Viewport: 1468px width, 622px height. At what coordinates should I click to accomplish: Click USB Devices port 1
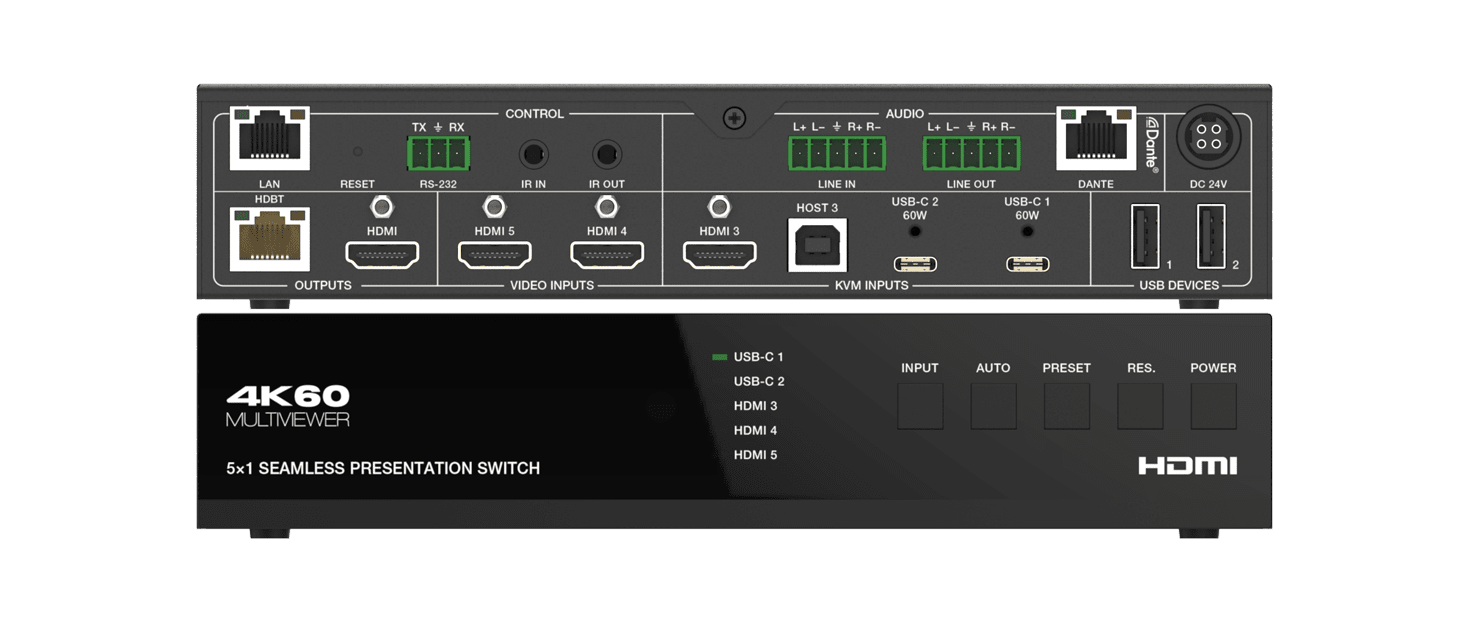(x=1143, y=237)
